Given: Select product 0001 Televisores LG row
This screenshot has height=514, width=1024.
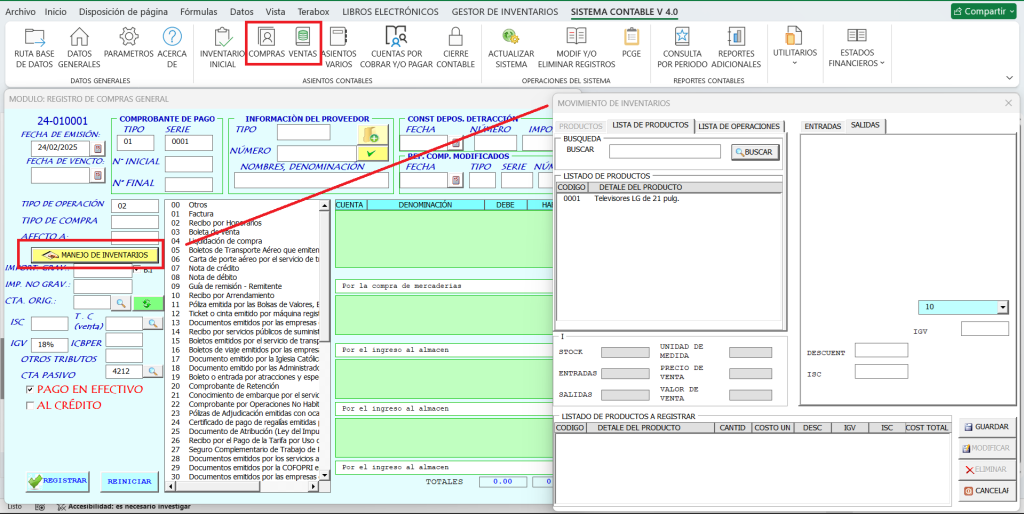Looking at the screenshot, I should (668, 199).
